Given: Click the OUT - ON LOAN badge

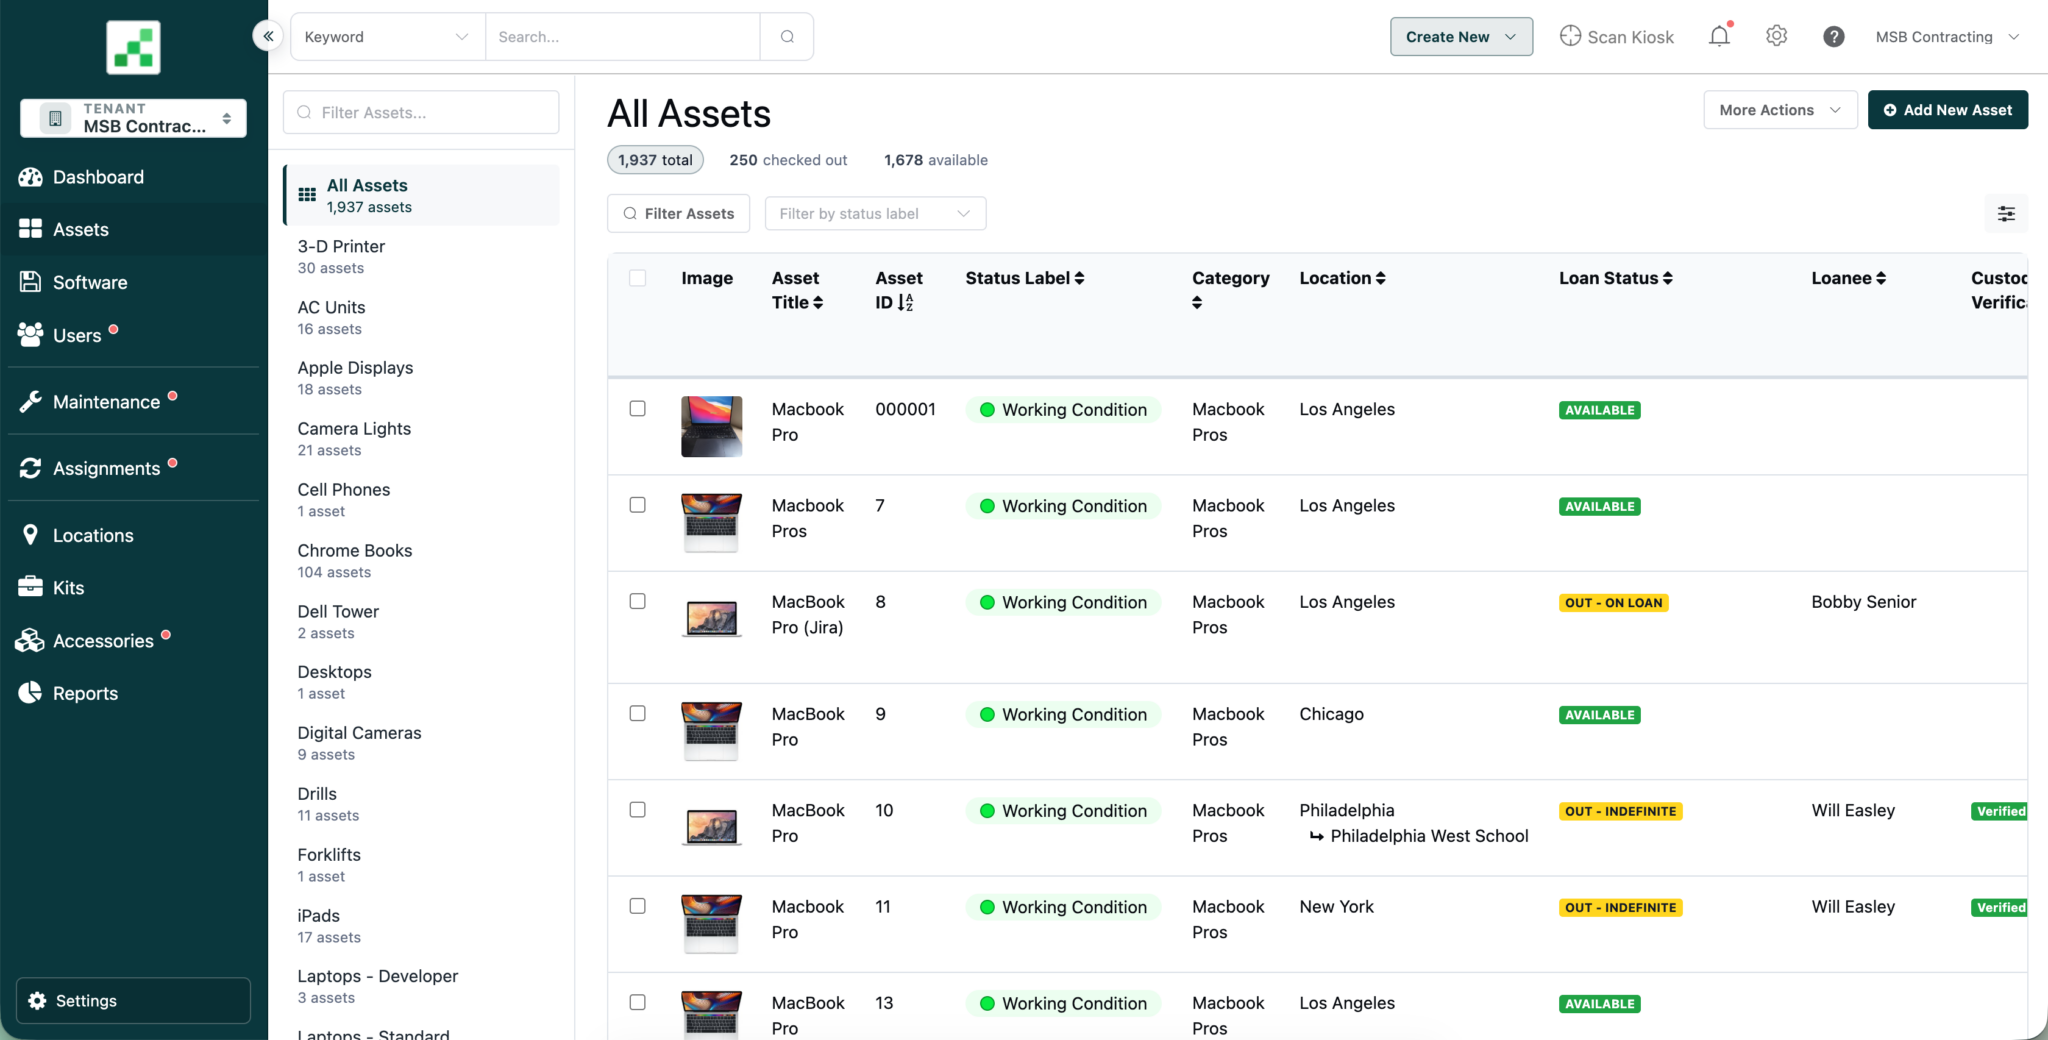Looking at the screenshot, I should (x=1613, y=603).
